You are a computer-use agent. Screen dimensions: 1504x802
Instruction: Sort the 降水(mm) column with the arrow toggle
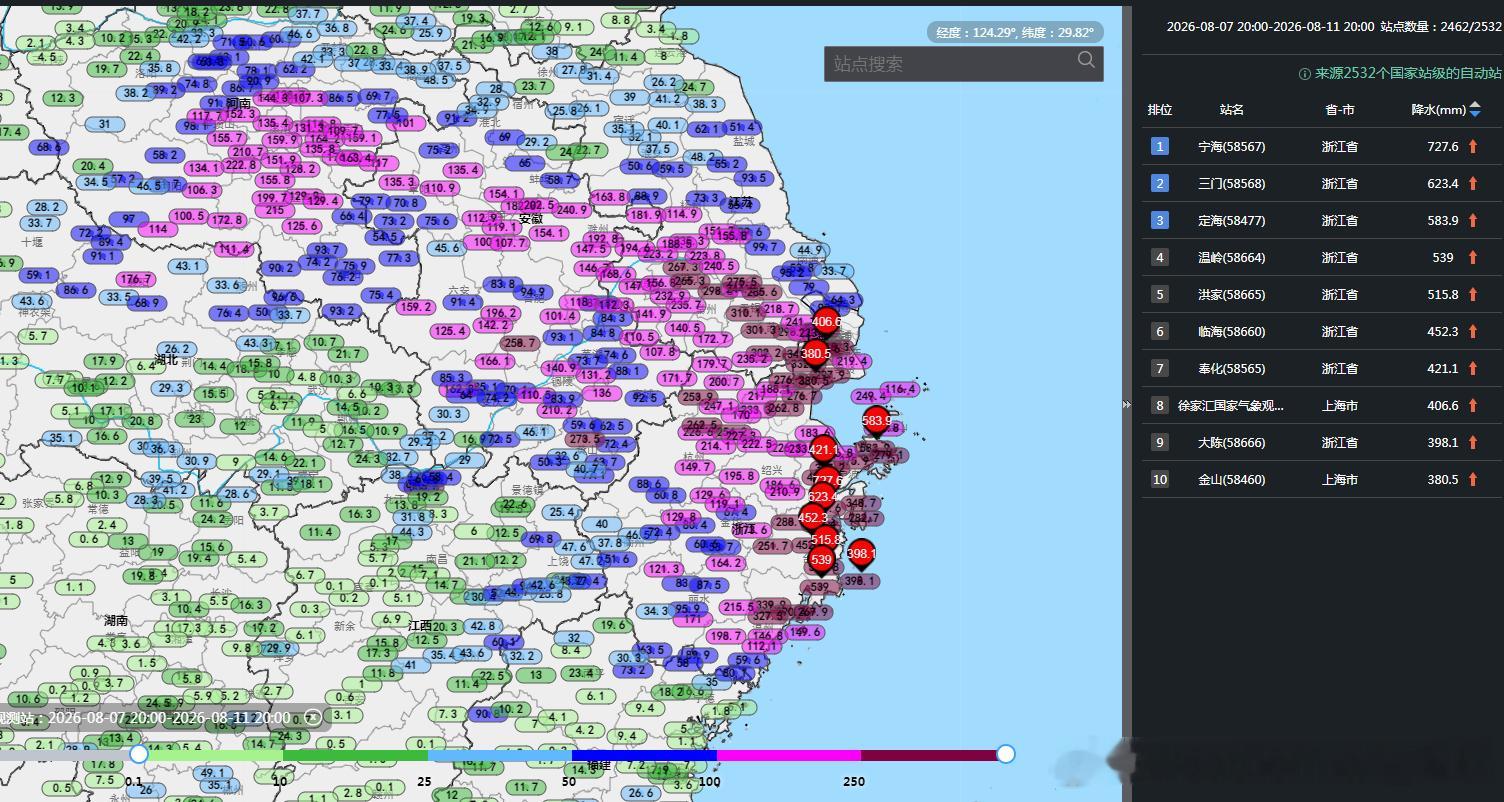[x=1475, y=110]
